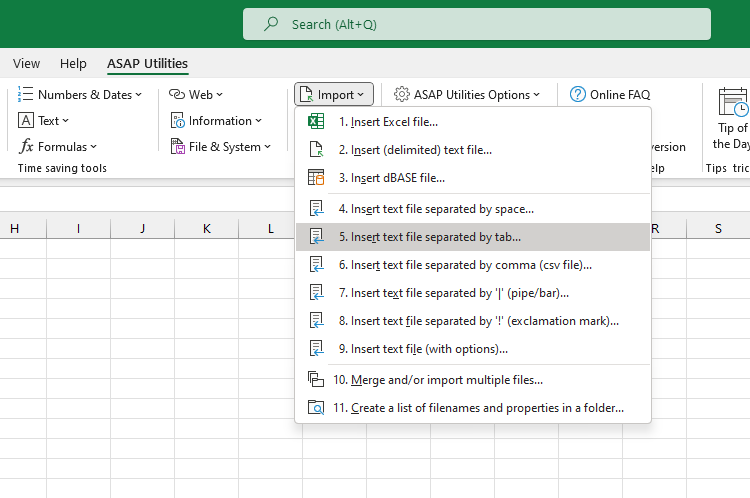Click the numbered list icon for Numbers & Dates
This screenshot has width=750, height=498.
(x=25, y=94)
